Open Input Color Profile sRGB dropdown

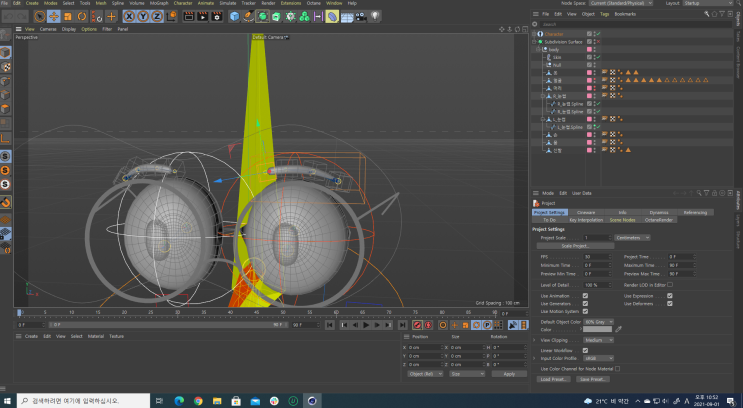point(598,358)
